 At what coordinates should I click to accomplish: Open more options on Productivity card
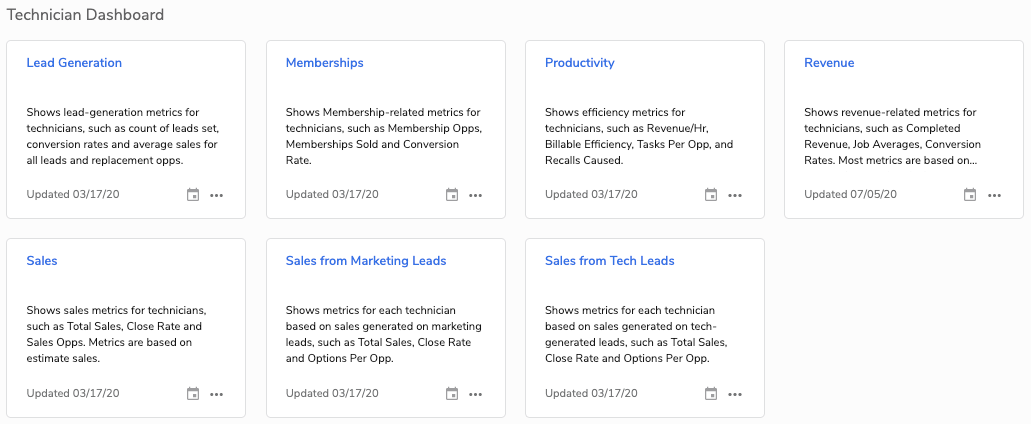[x=735, y=195]
